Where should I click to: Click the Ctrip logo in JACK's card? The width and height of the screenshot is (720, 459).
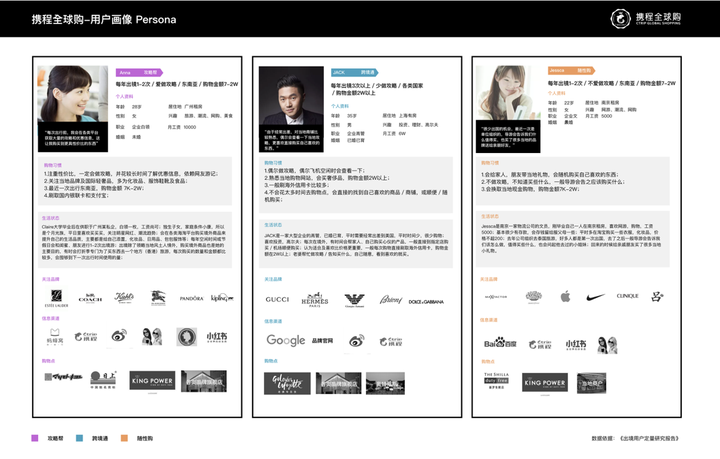[x=391, y=341]
